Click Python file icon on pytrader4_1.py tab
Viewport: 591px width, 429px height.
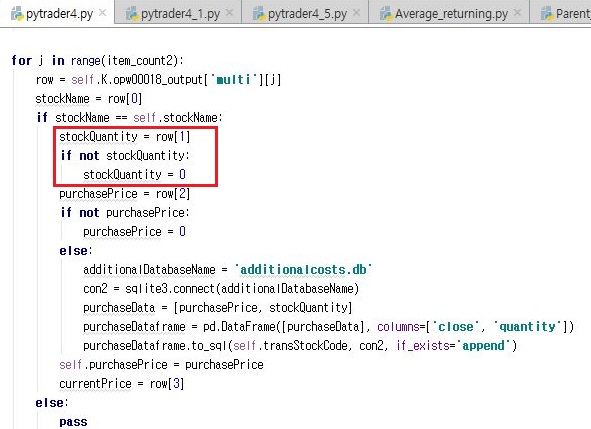coord(132,14)
